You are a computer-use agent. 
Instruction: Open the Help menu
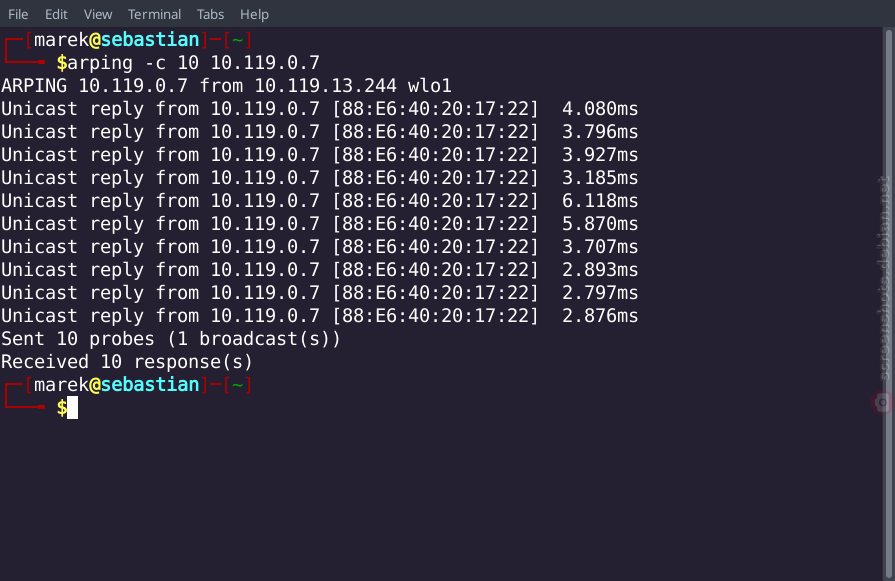point(254,14)
